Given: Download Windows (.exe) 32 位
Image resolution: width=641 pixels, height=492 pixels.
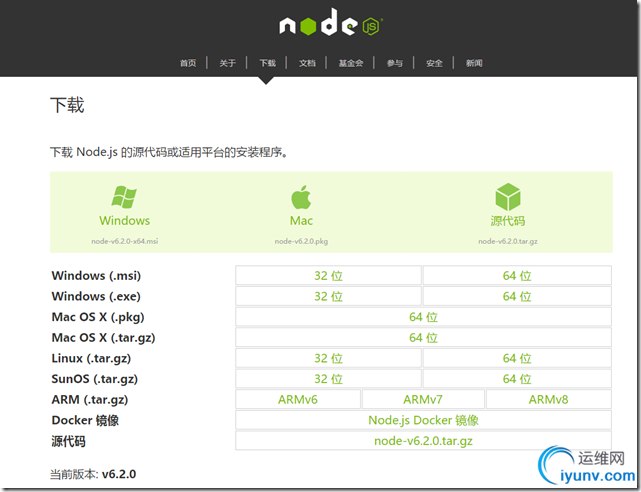Looking at the screenshot, I should (328, 296).
